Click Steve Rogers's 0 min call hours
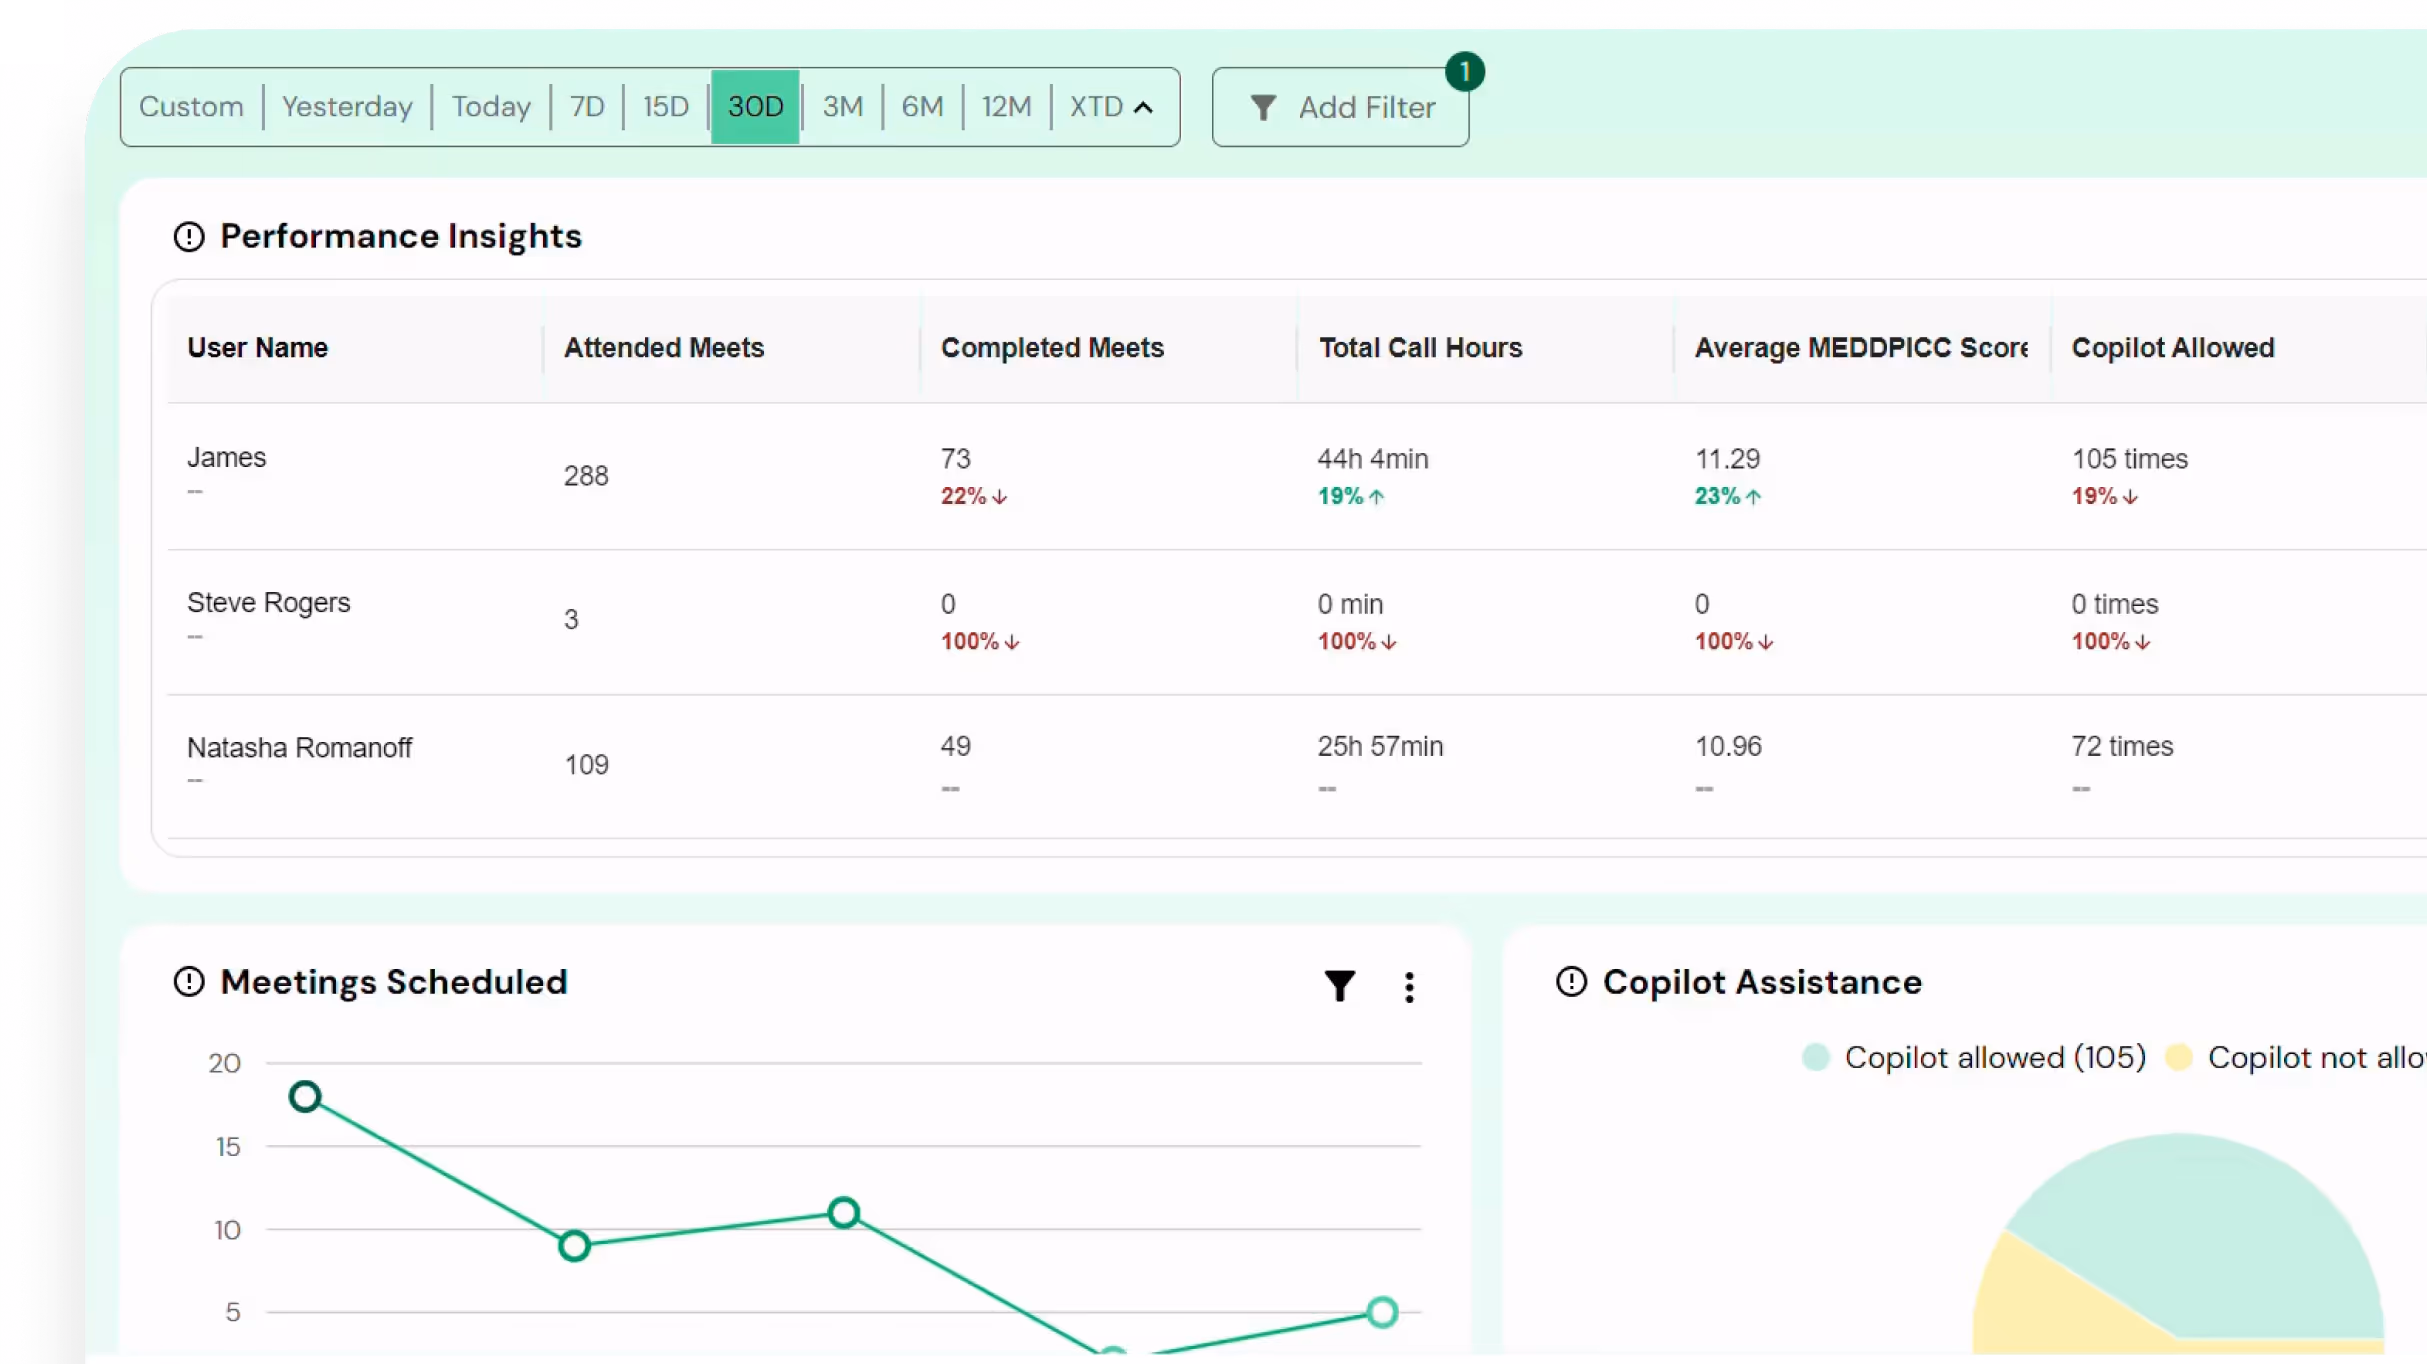 pyautogui.click(x=1350, y=605)
